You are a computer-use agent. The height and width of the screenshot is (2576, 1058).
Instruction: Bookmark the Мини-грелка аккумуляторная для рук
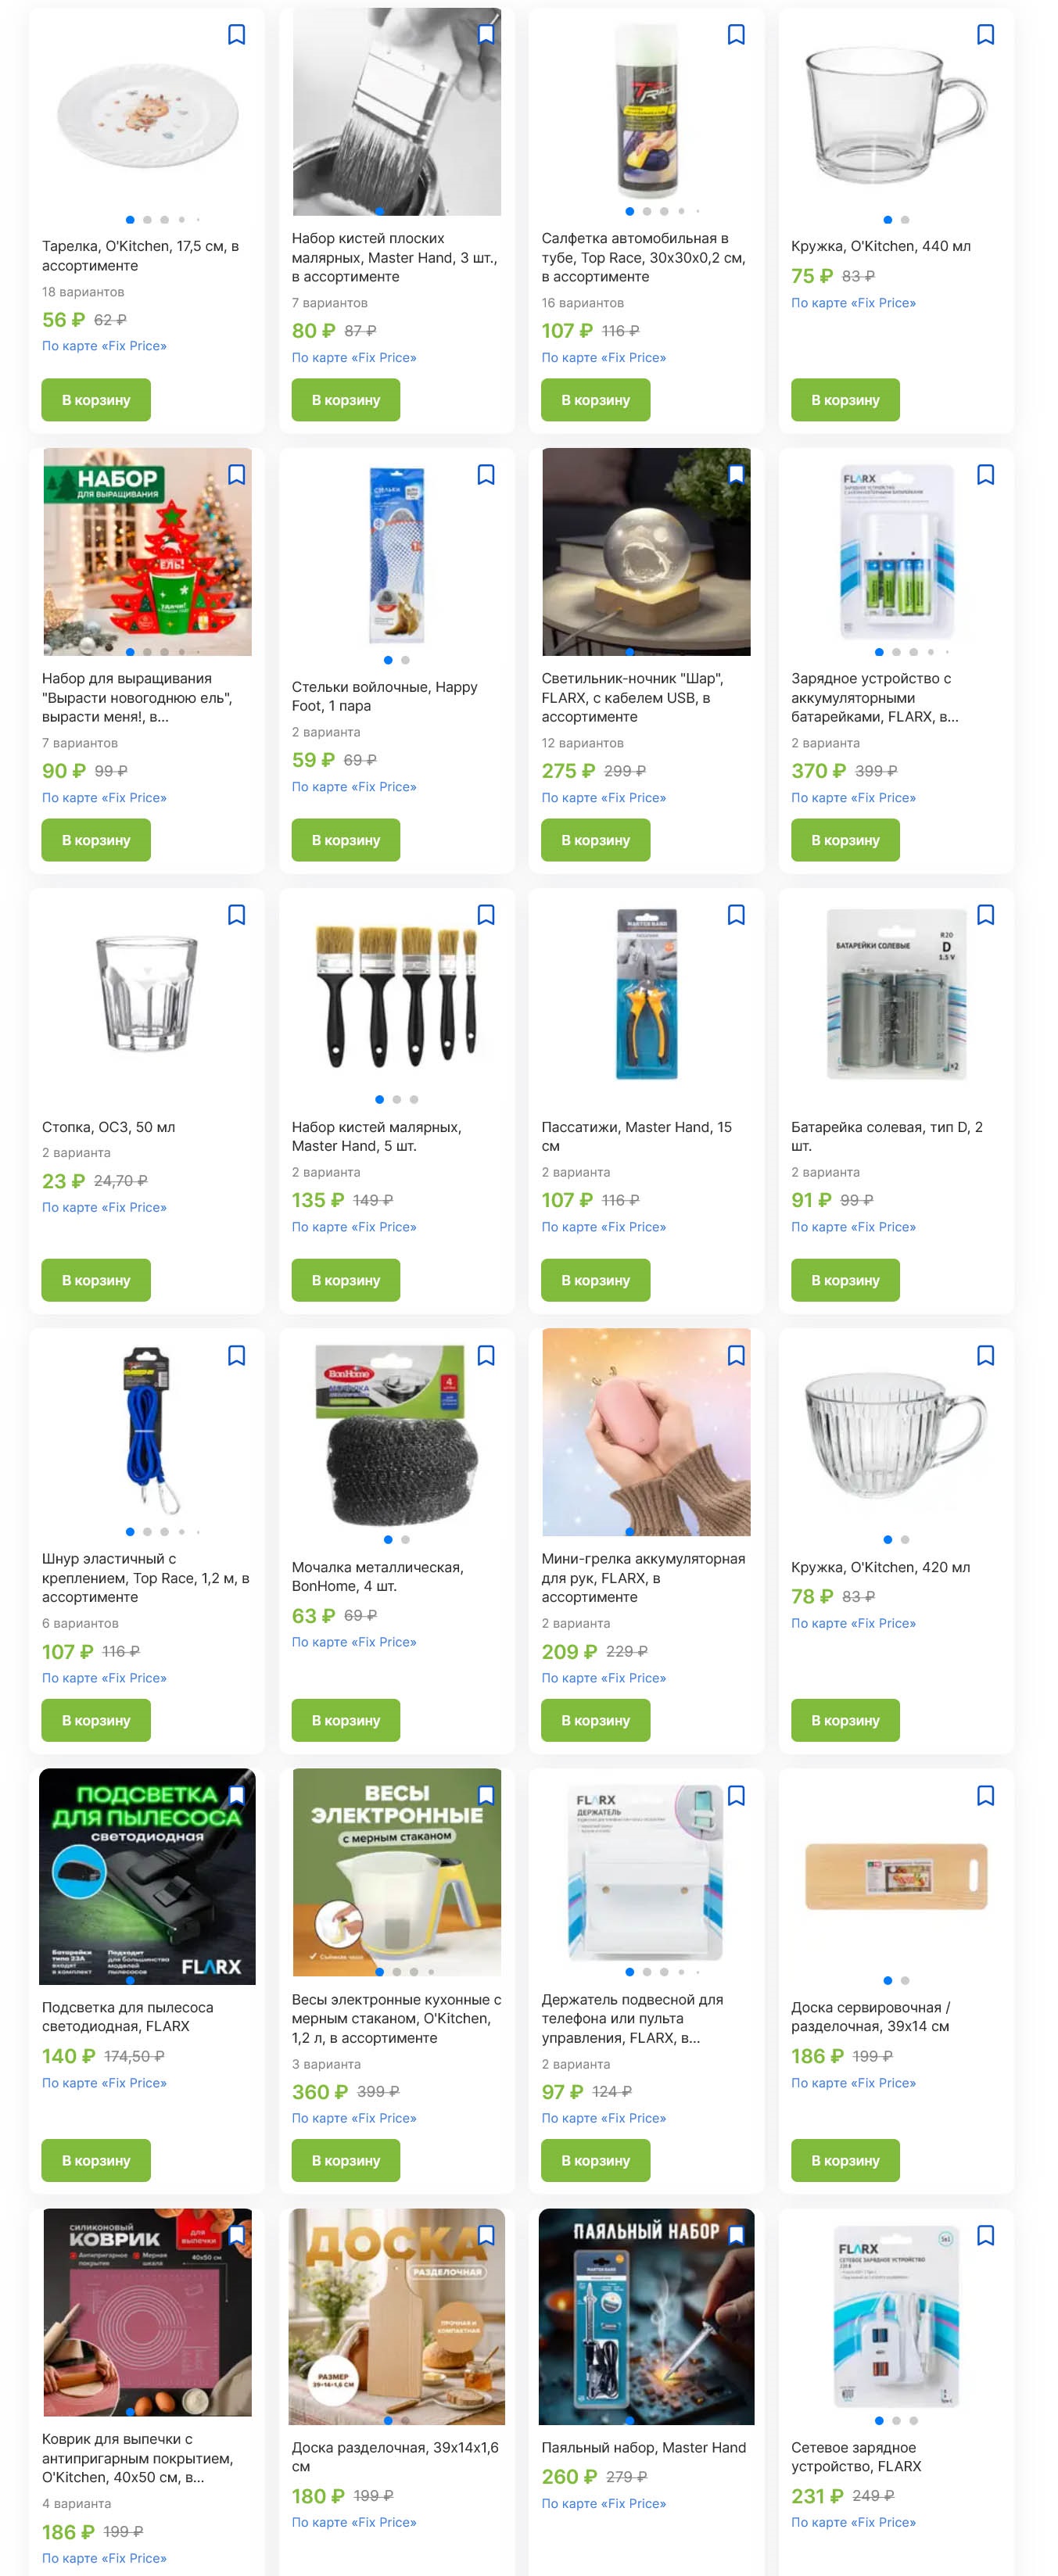[x=736, y=1356]
